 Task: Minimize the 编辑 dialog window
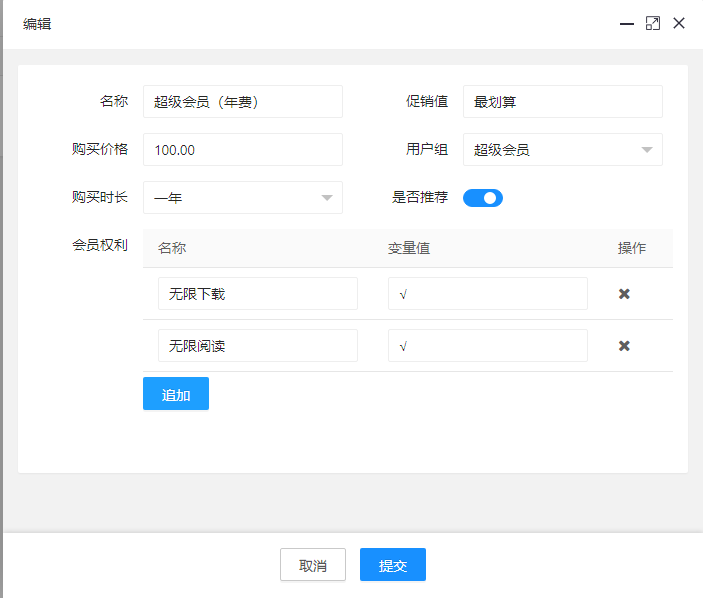tap(627, 23)
